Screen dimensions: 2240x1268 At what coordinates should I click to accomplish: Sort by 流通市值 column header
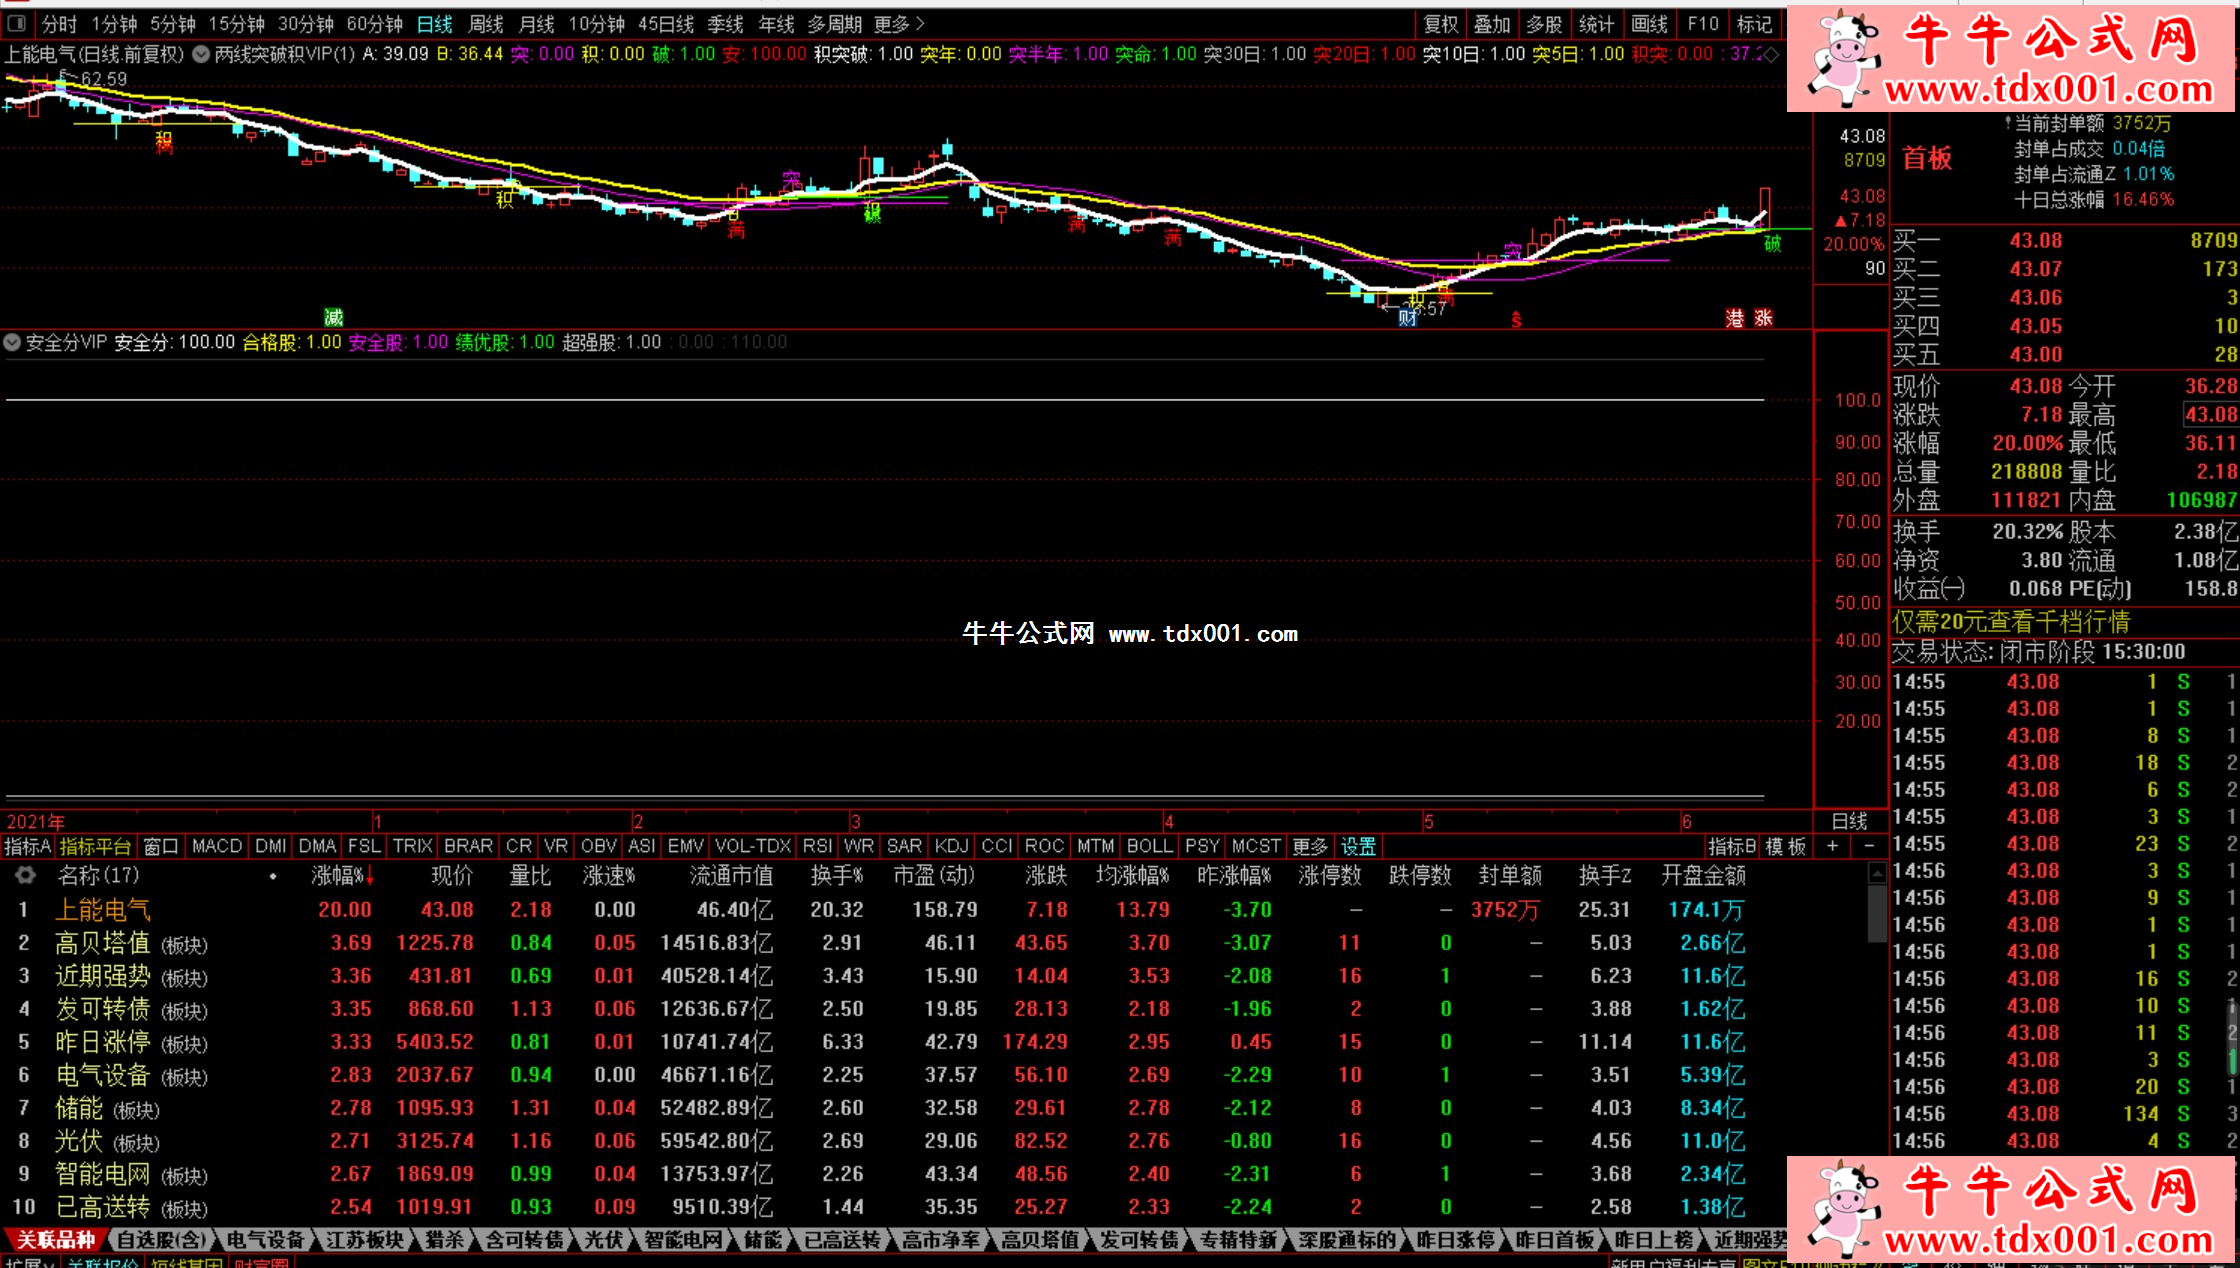[731, 875]
